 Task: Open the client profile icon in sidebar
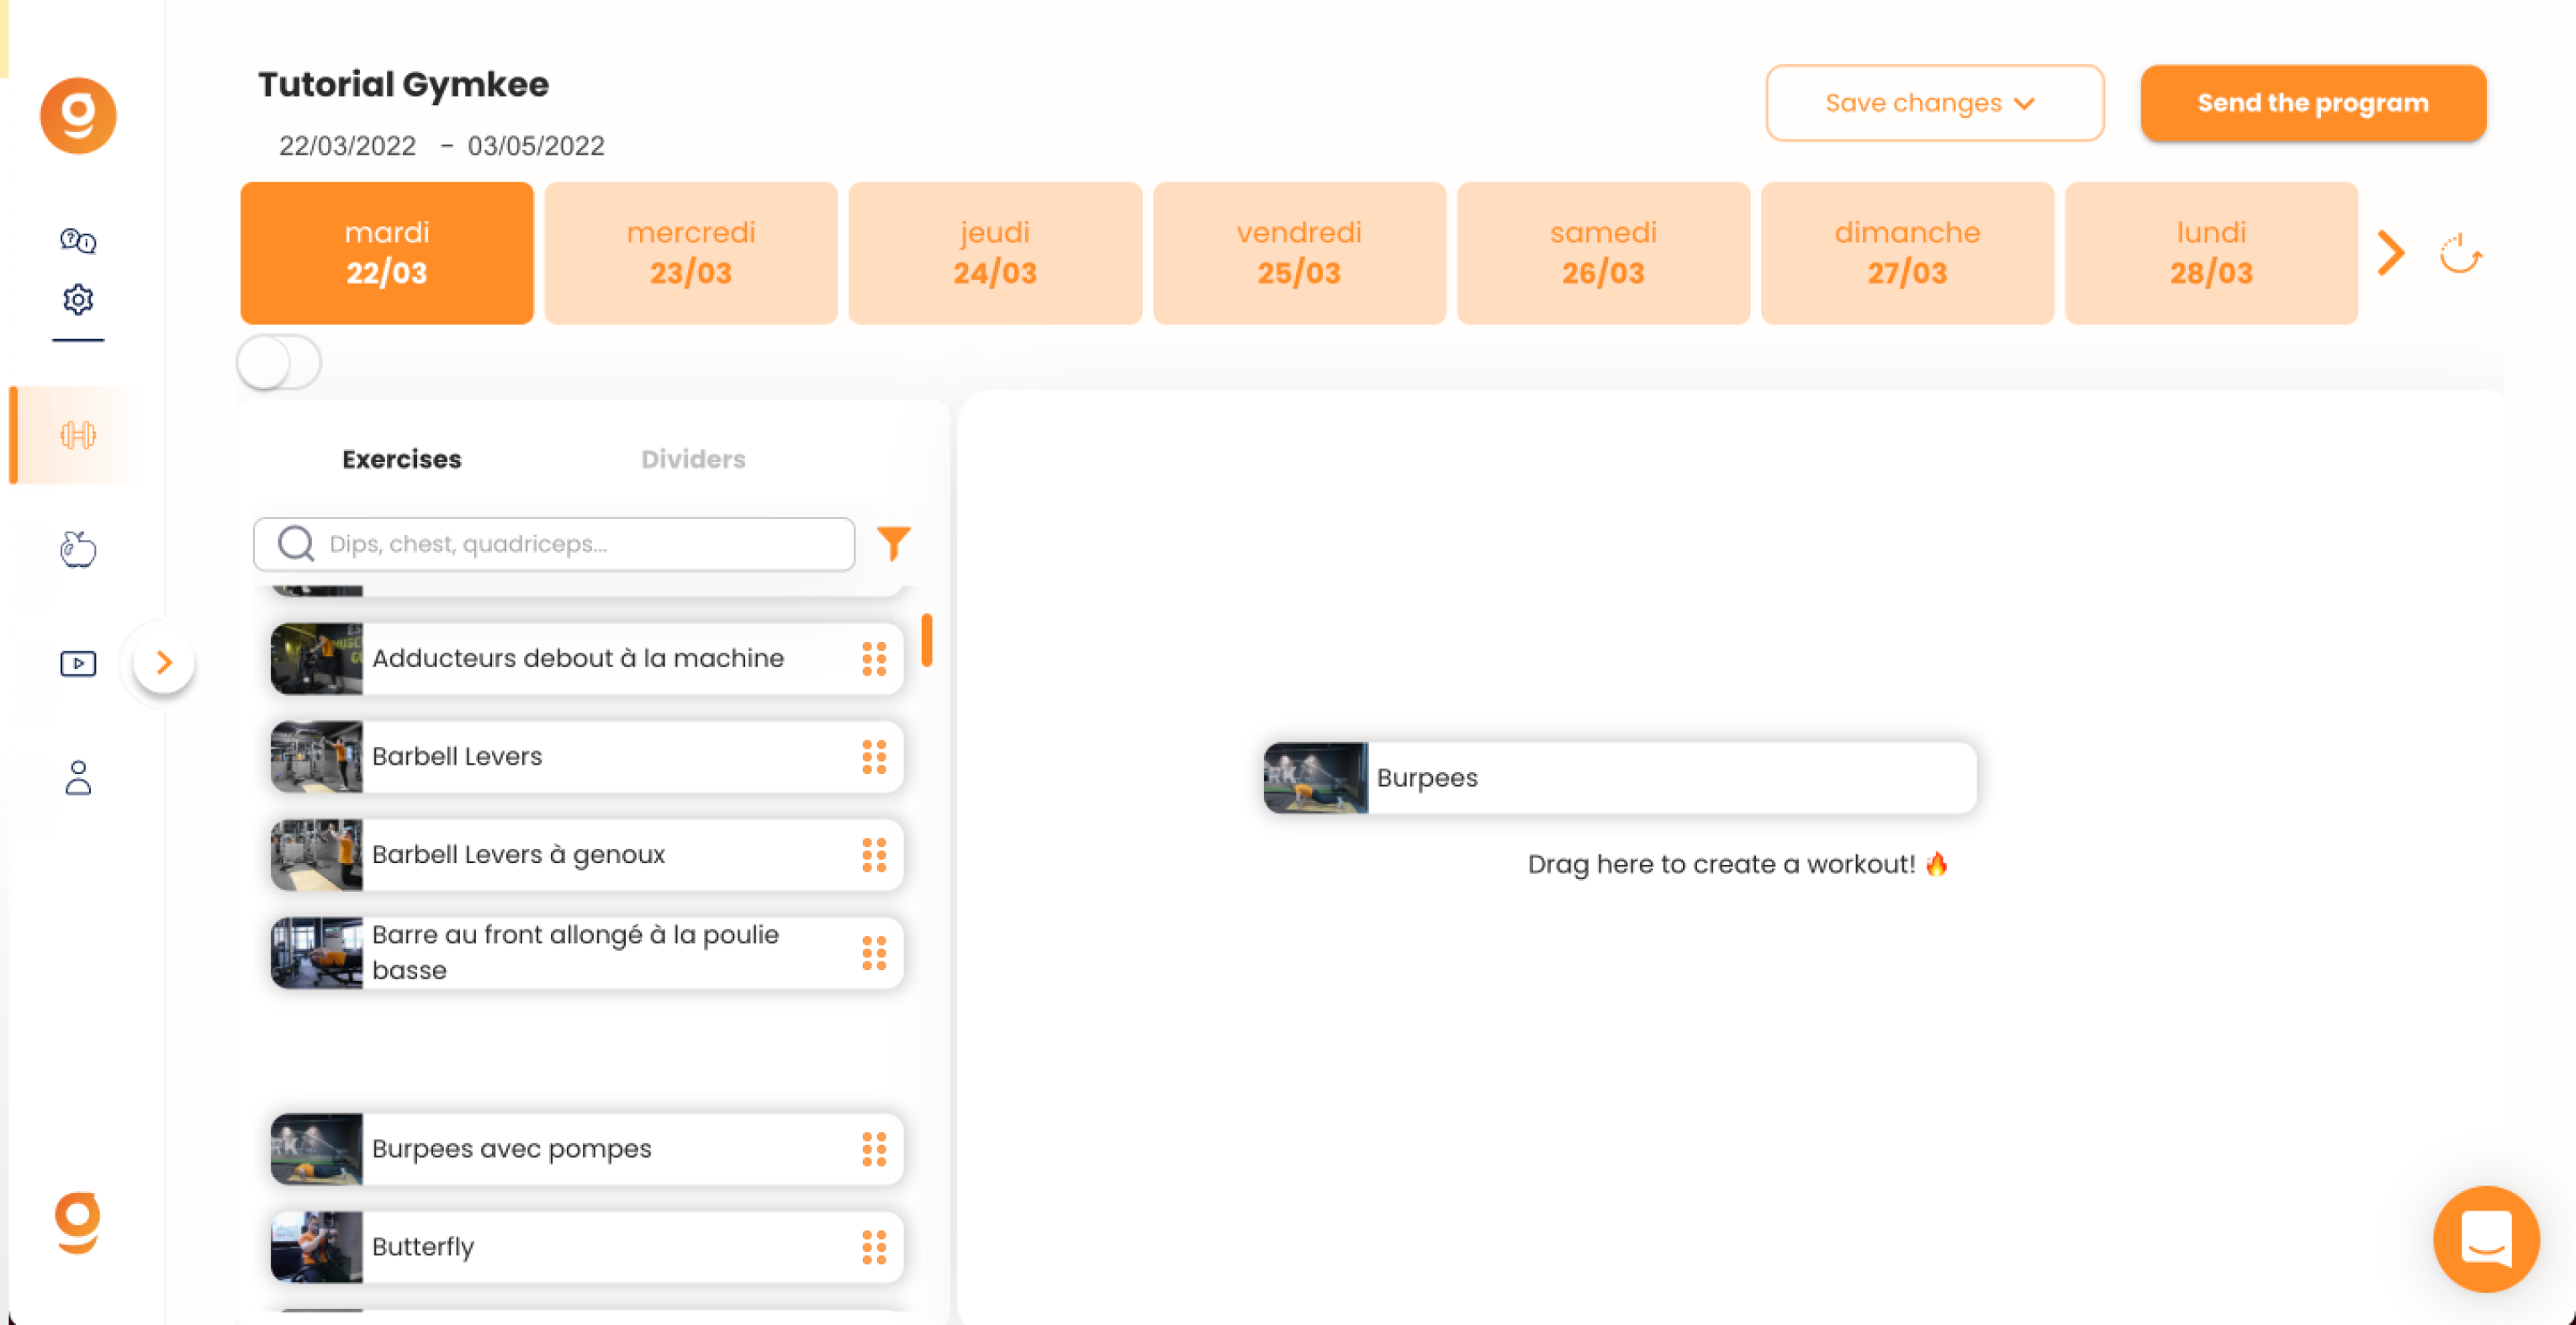coord(78,777)
